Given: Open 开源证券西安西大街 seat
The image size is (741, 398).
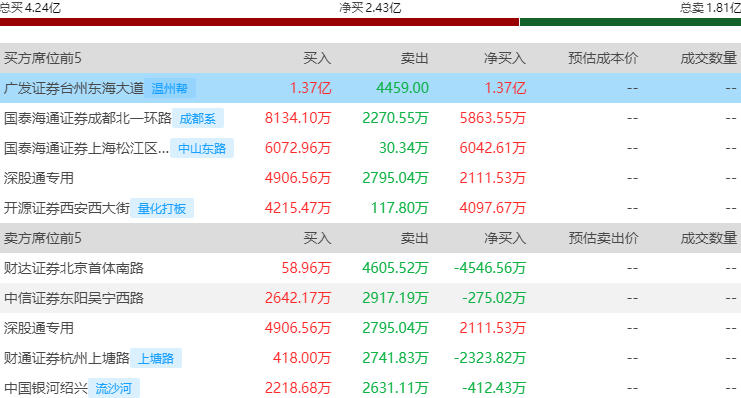Looking at the screenshot, I should [67, 208].
